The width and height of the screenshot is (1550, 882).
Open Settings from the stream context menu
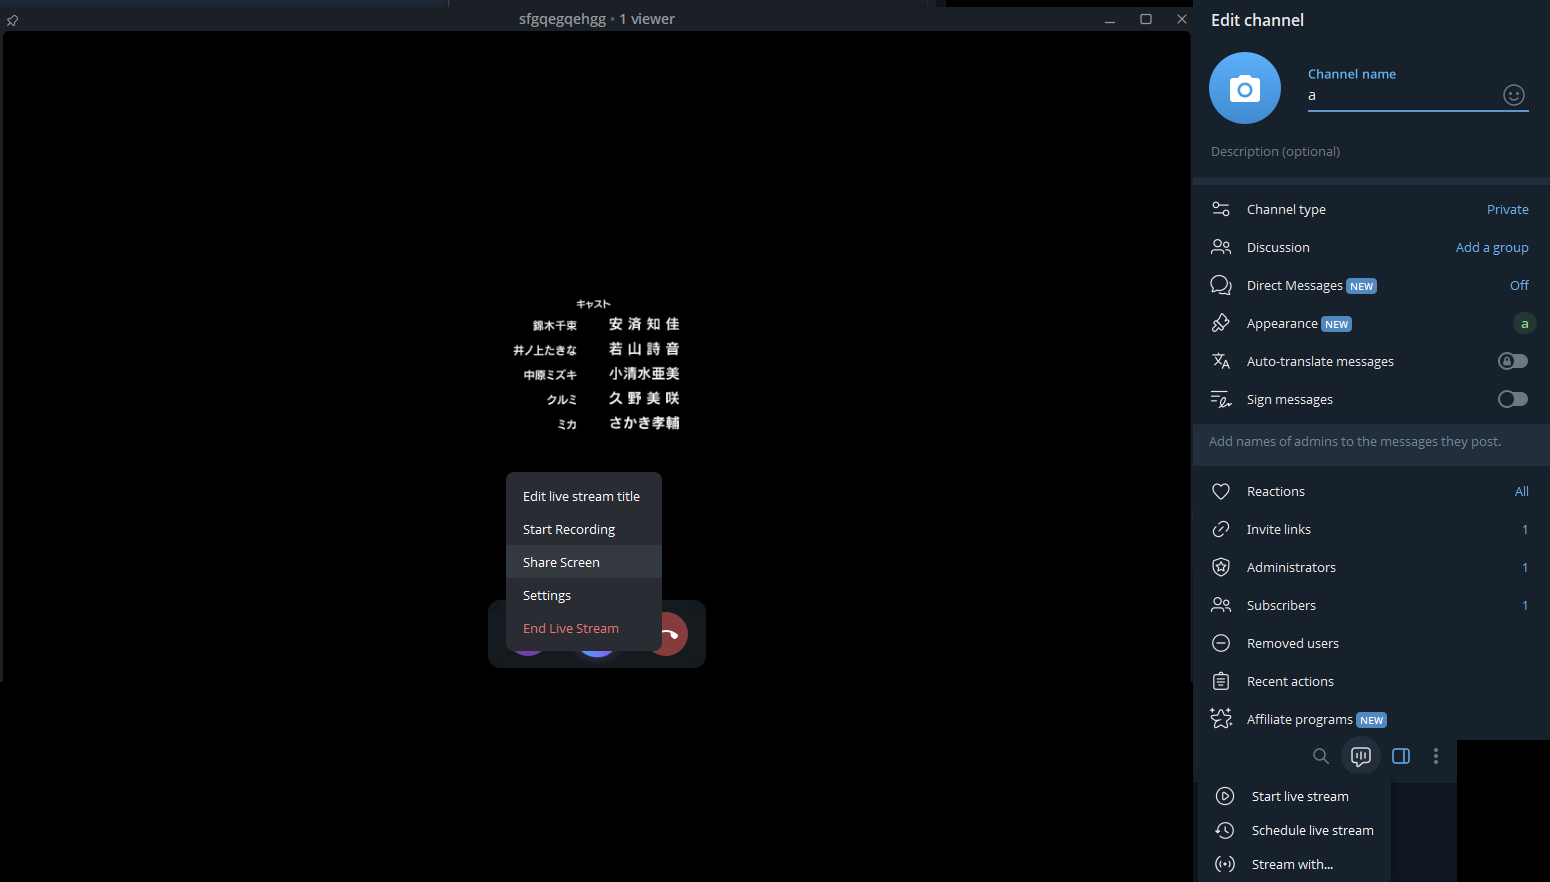point(584,595)
